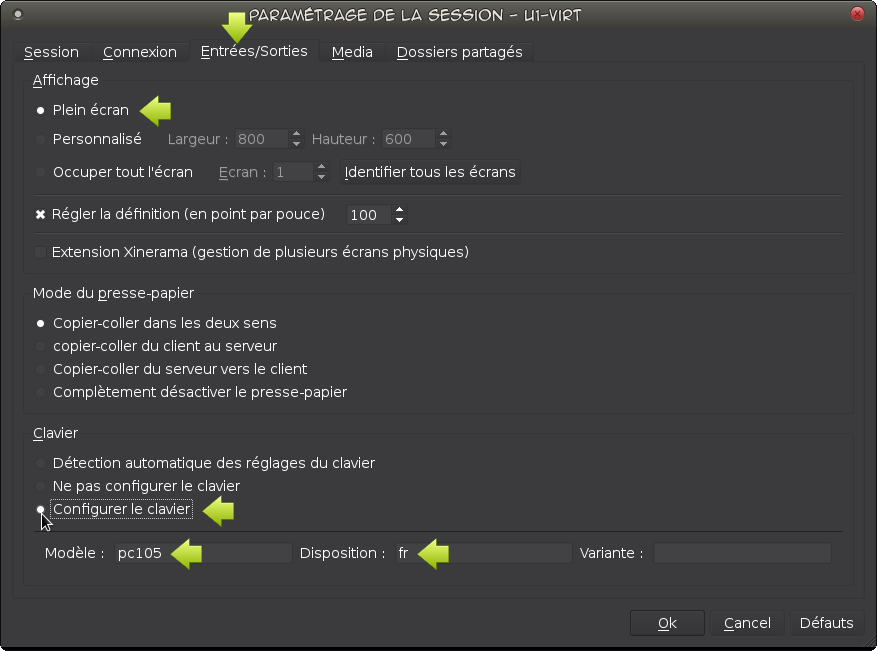Enable Extension Xinerama checkbox

[x=41, y=252]
